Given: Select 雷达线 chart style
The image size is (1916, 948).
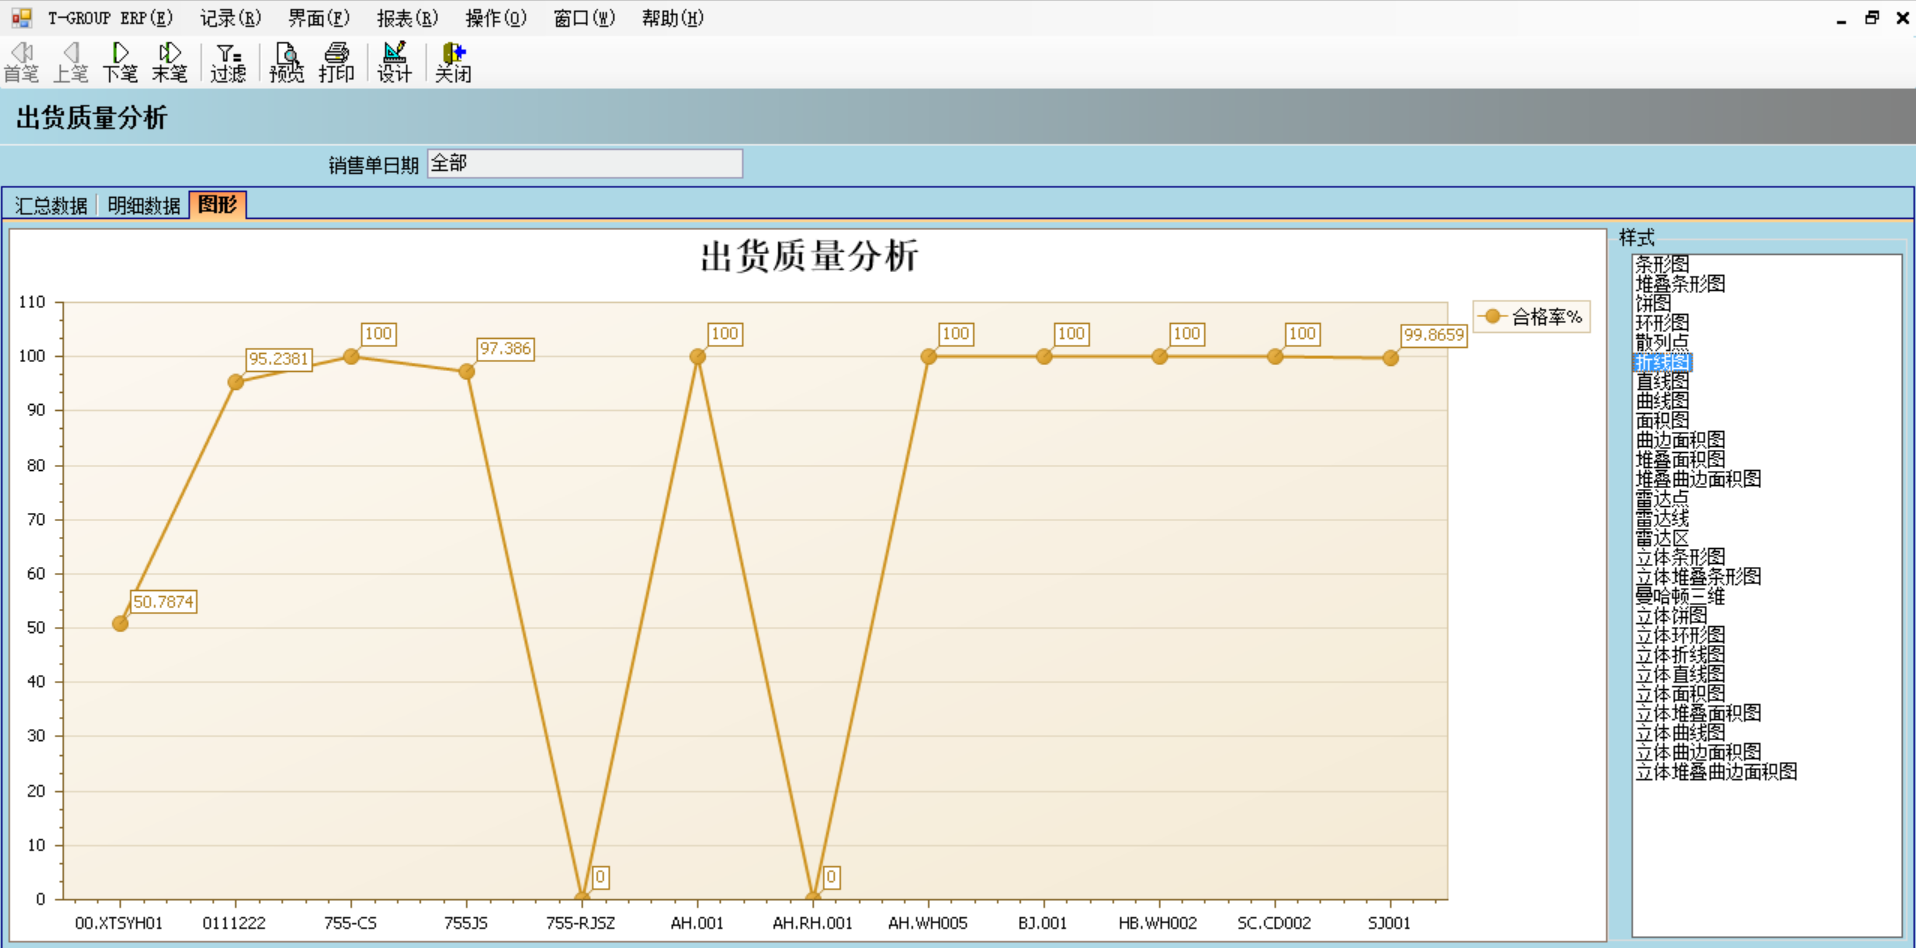Looking at the screenshot, I should click(1662, 518).
